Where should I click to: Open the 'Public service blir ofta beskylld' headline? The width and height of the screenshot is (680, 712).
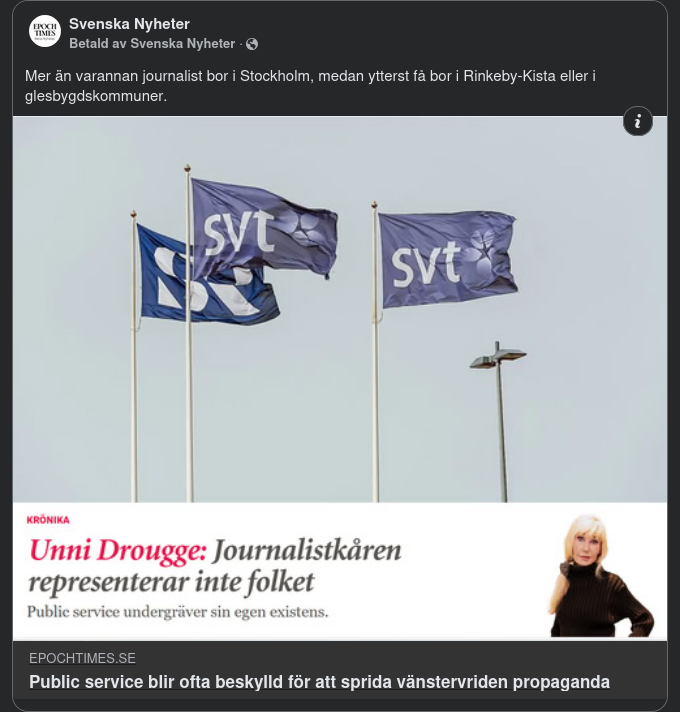pos(319,682)
